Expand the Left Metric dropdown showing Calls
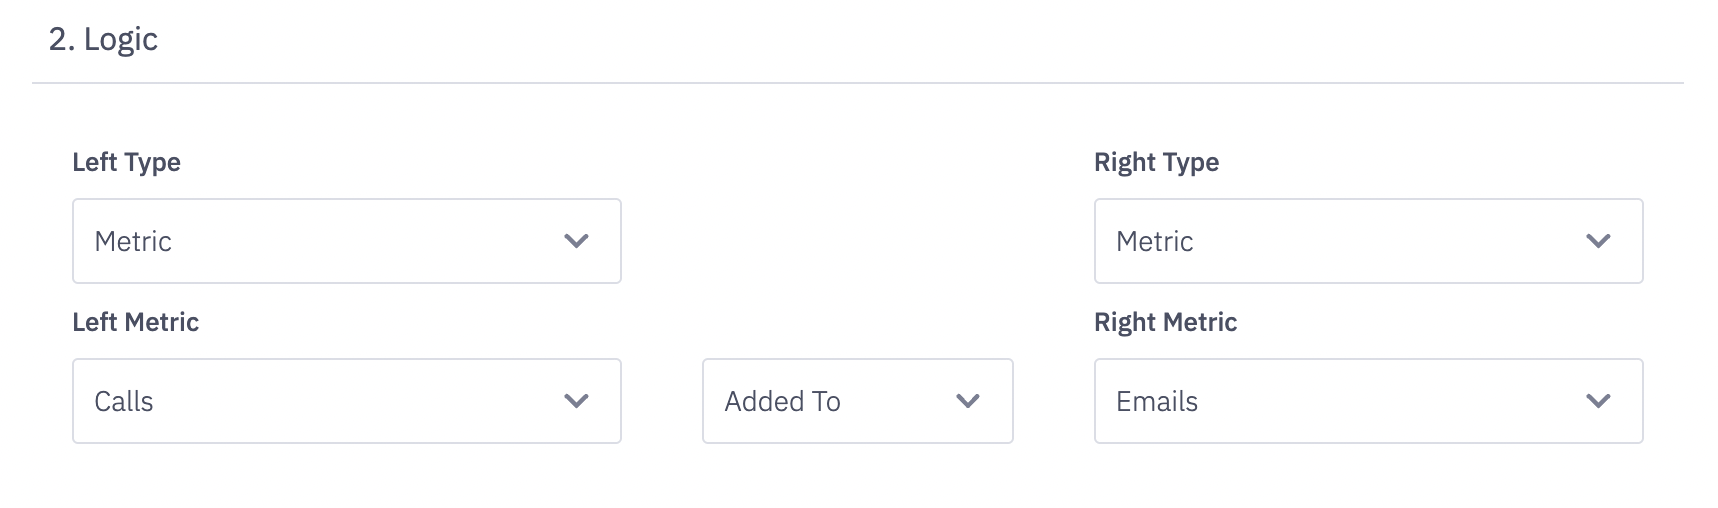 pyautogui.click(x=346, y=401)
